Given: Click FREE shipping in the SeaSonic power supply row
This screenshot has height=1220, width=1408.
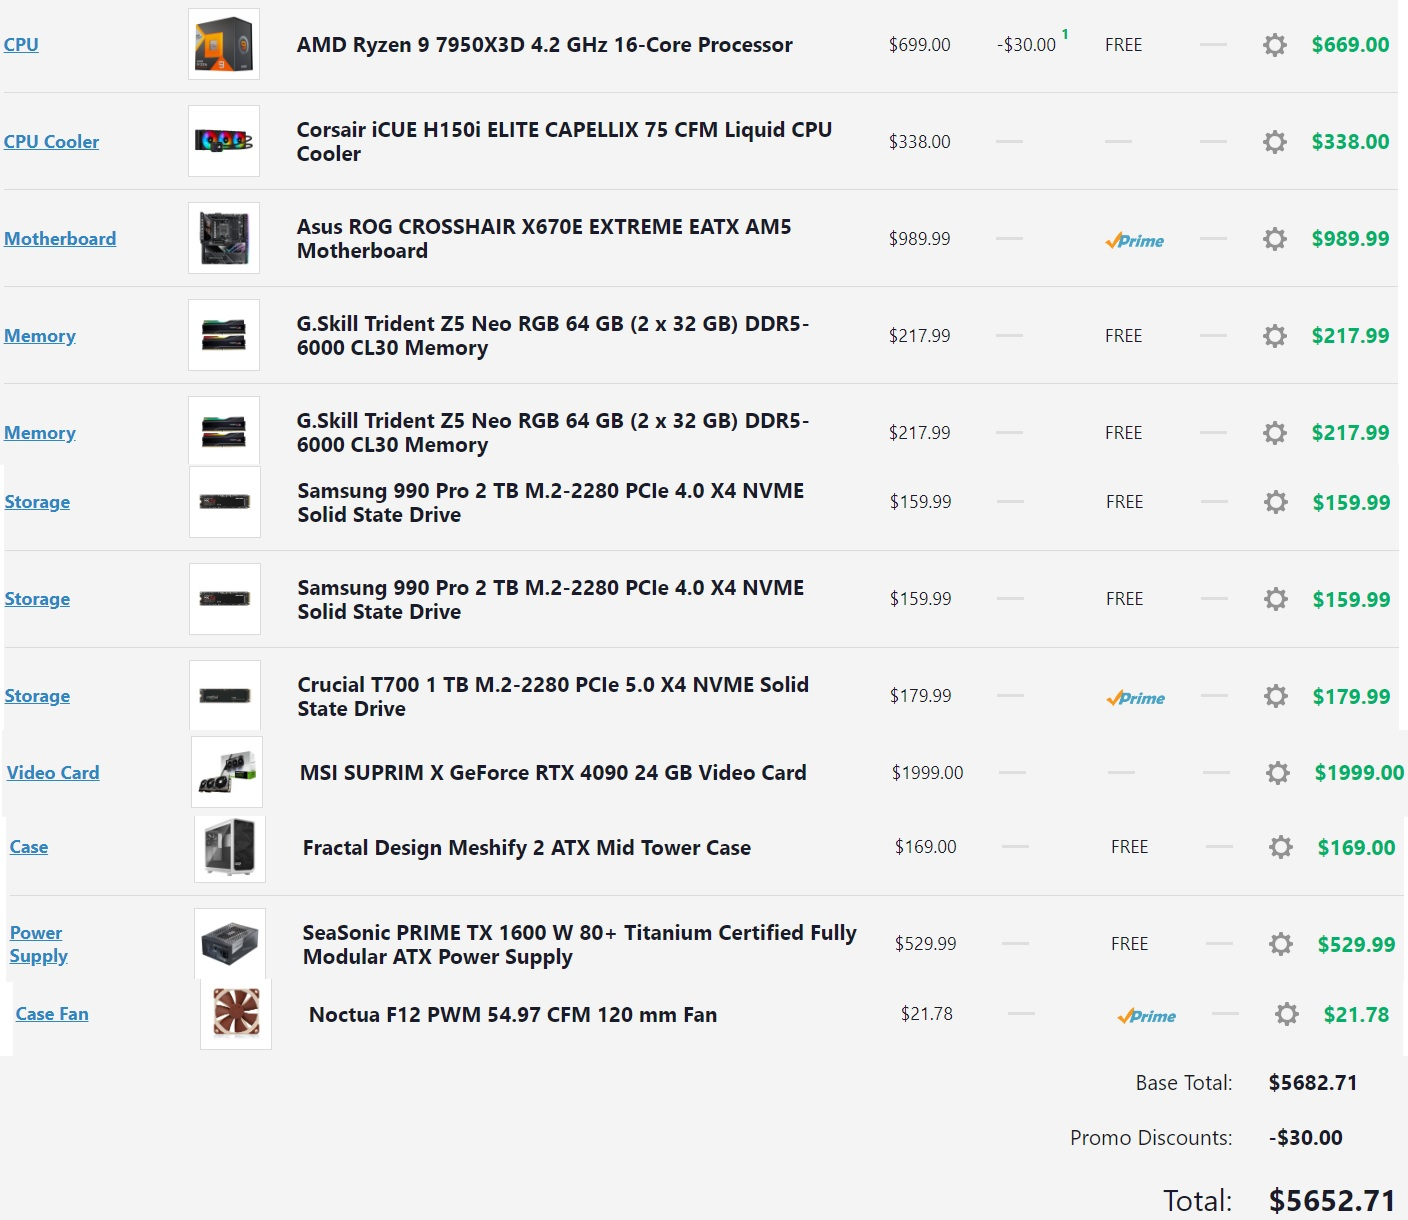Looking at the screenshot, I should pos(1129,944).
